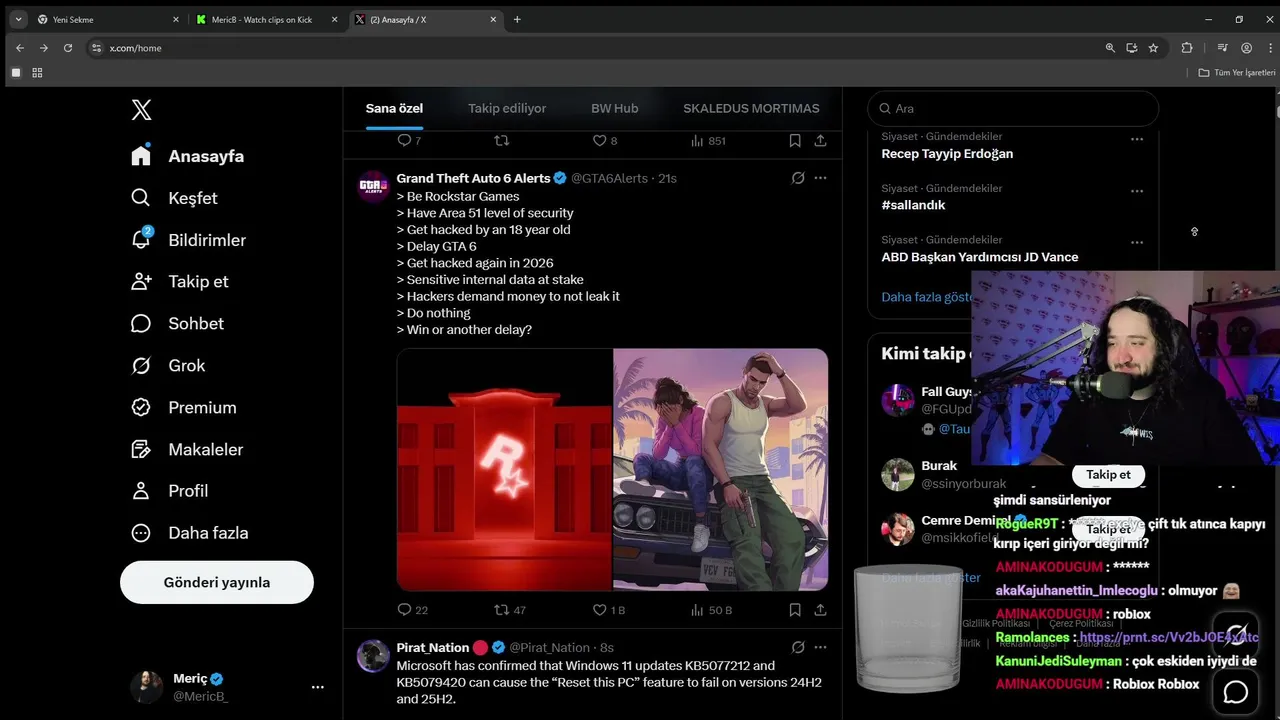Click the Makaleler article icon

(141, 449)
